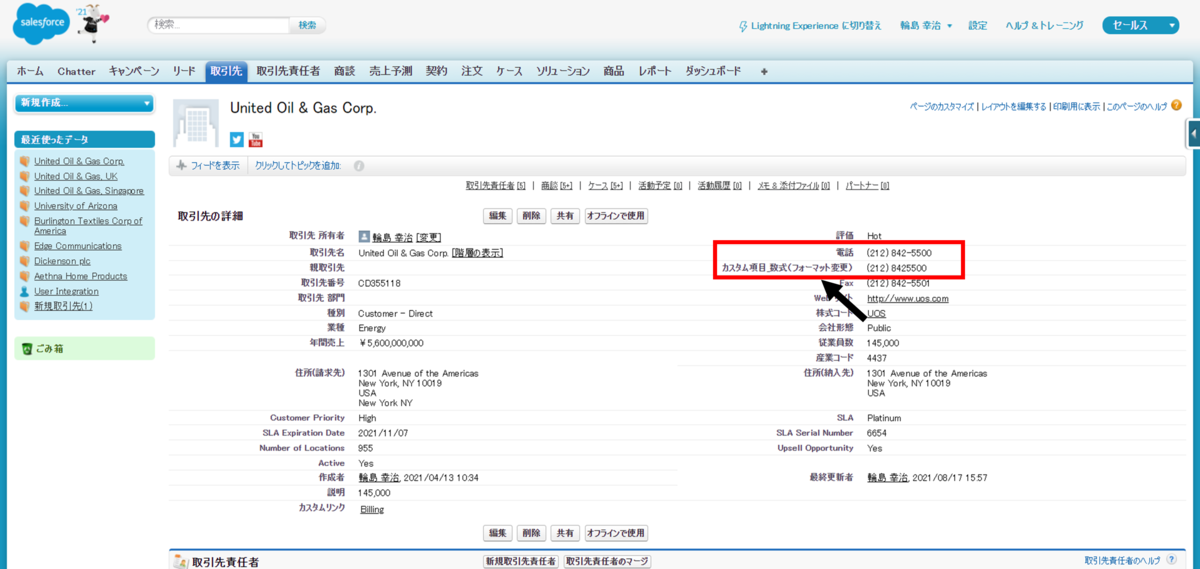Click ページのカスタマイズ link

point(942,106)
